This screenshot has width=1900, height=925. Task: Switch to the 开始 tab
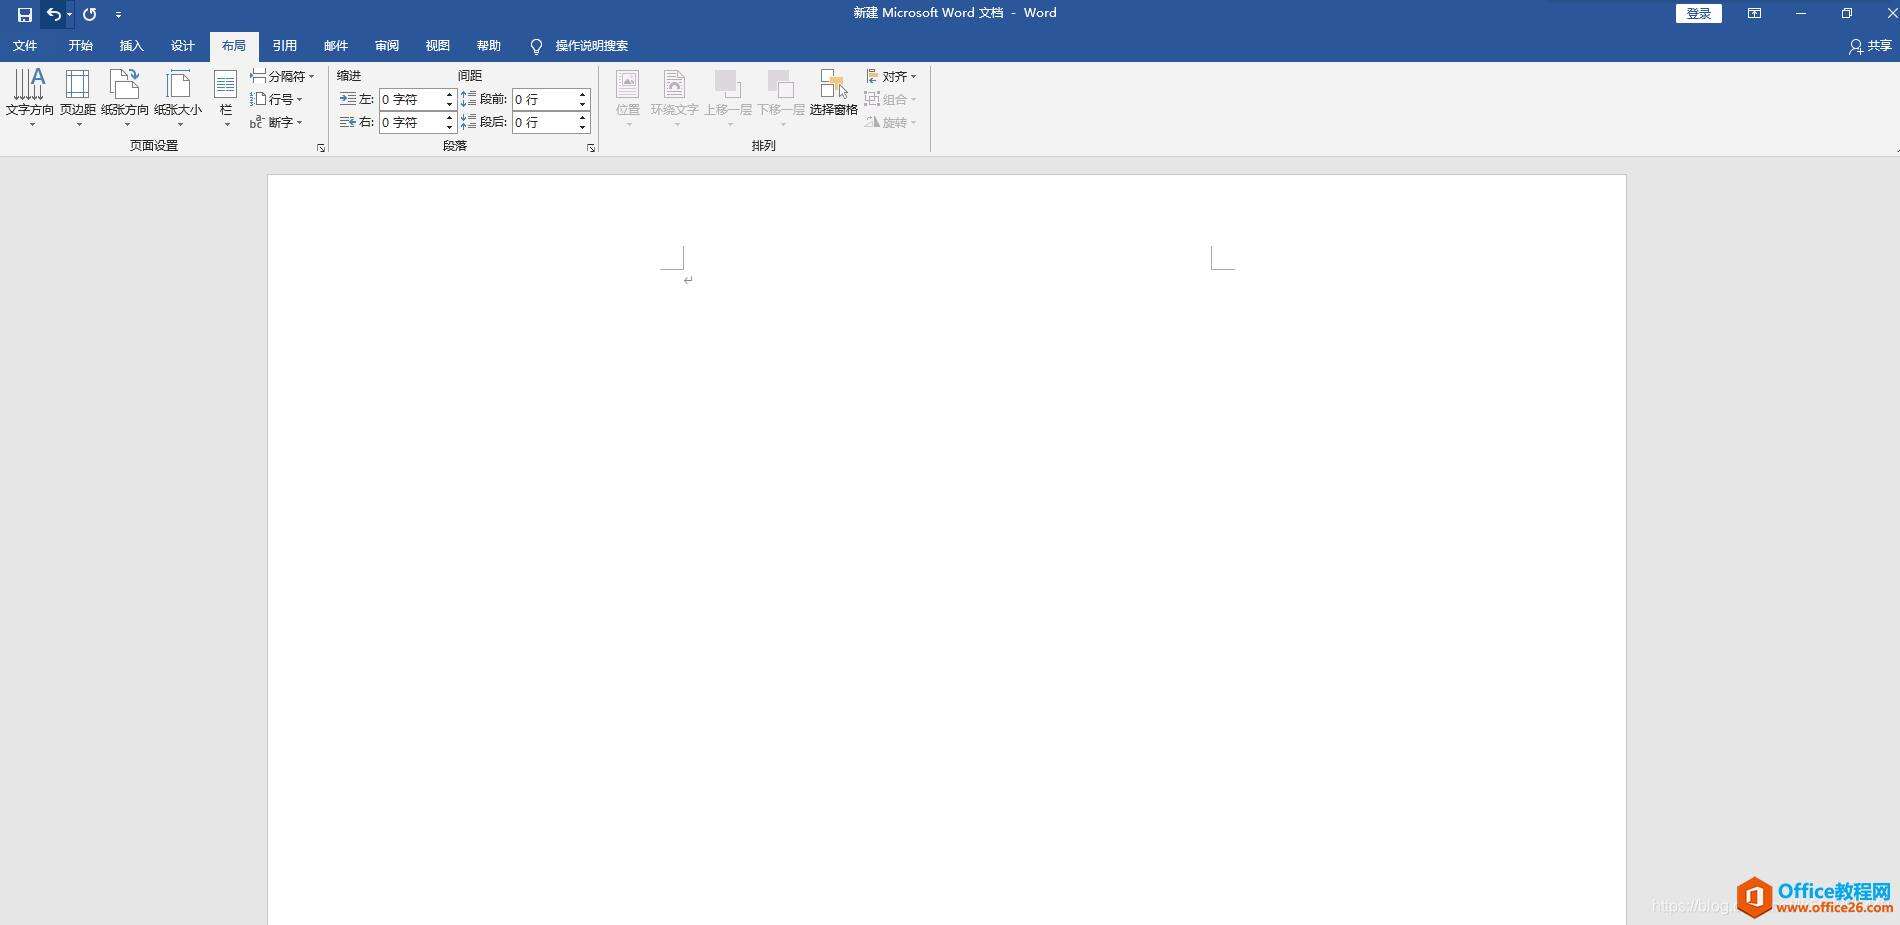(81, 46)
